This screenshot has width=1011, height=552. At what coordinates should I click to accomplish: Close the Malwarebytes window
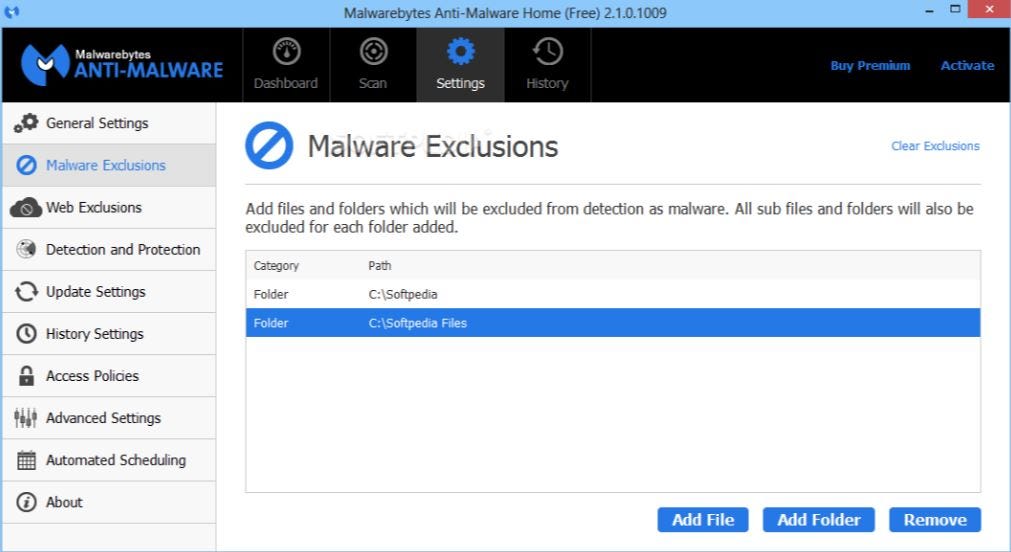[x=990, y=9]
